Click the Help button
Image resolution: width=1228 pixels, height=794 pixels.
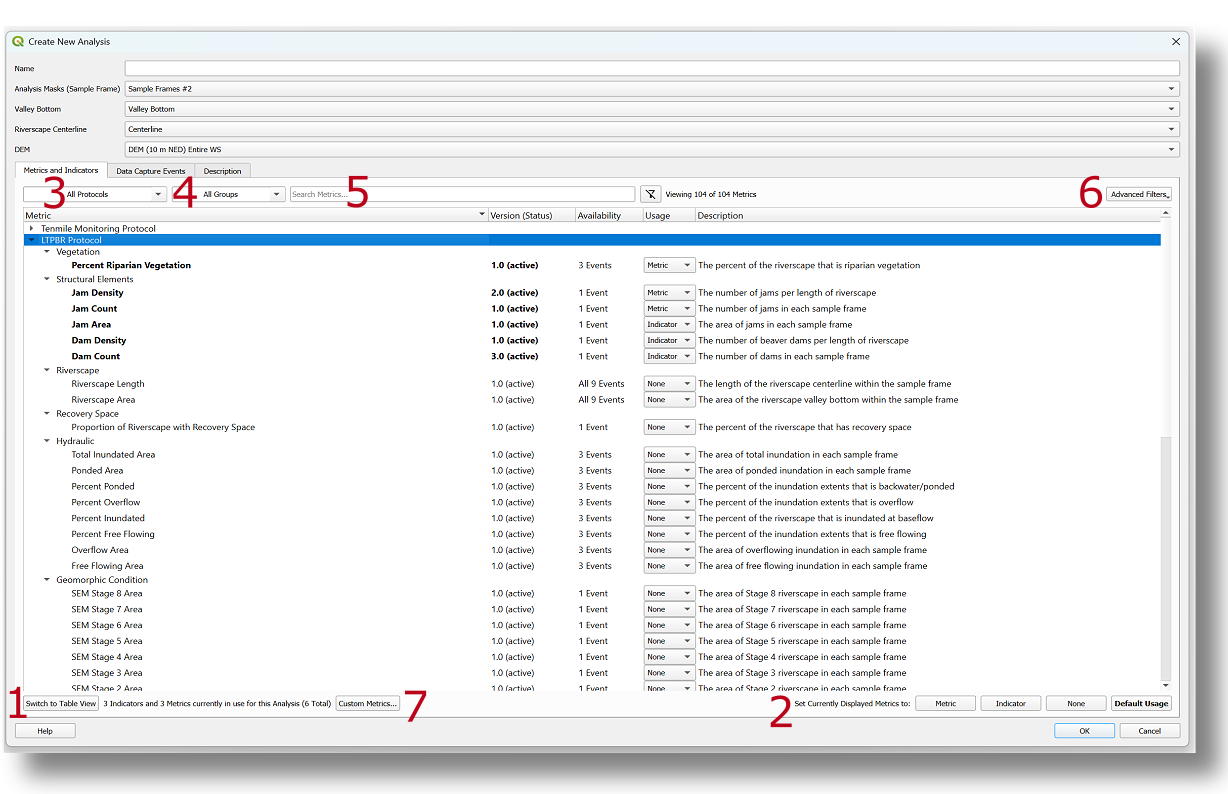point(45,731)
